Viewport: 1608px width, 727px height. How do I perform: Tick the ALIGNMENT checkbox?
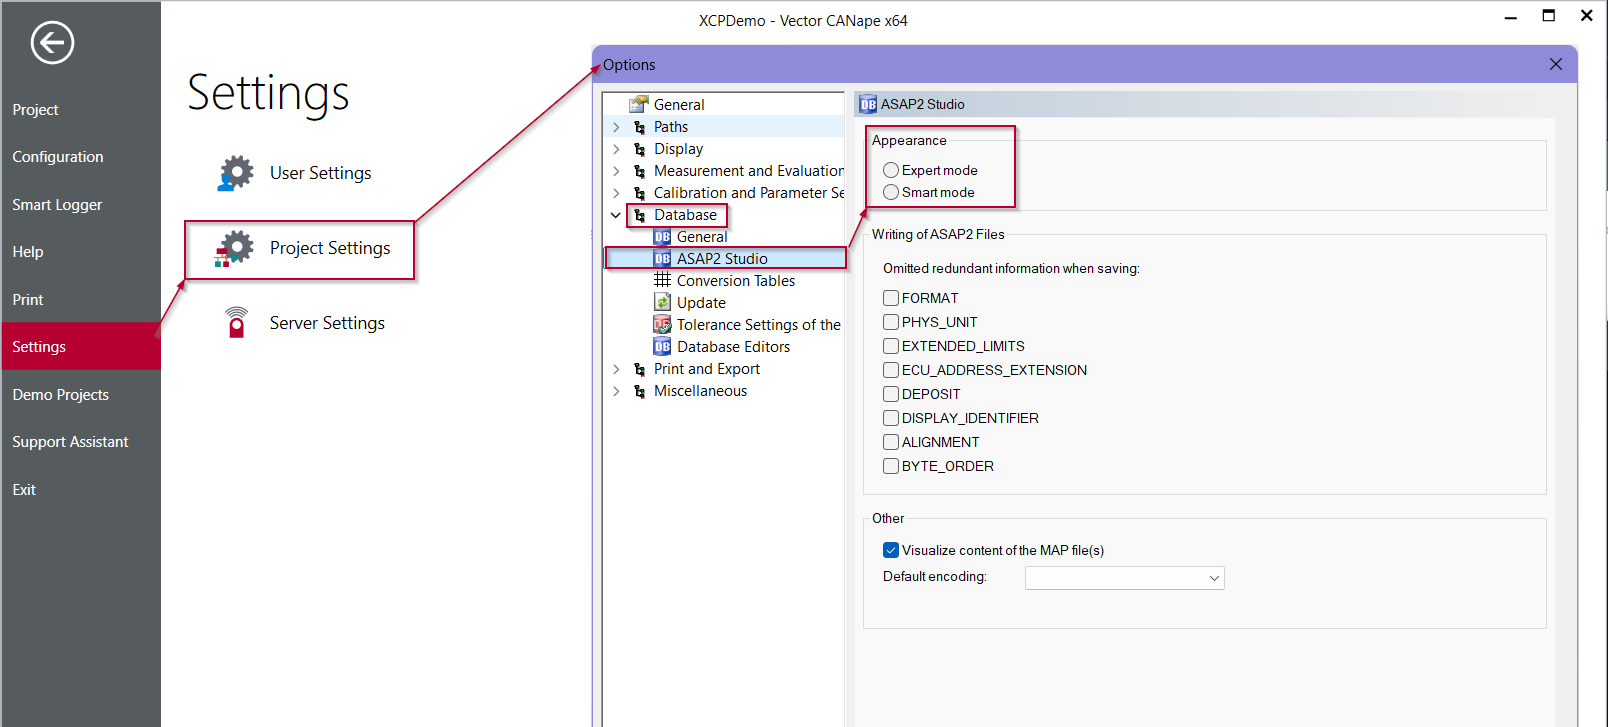point(891,442)
